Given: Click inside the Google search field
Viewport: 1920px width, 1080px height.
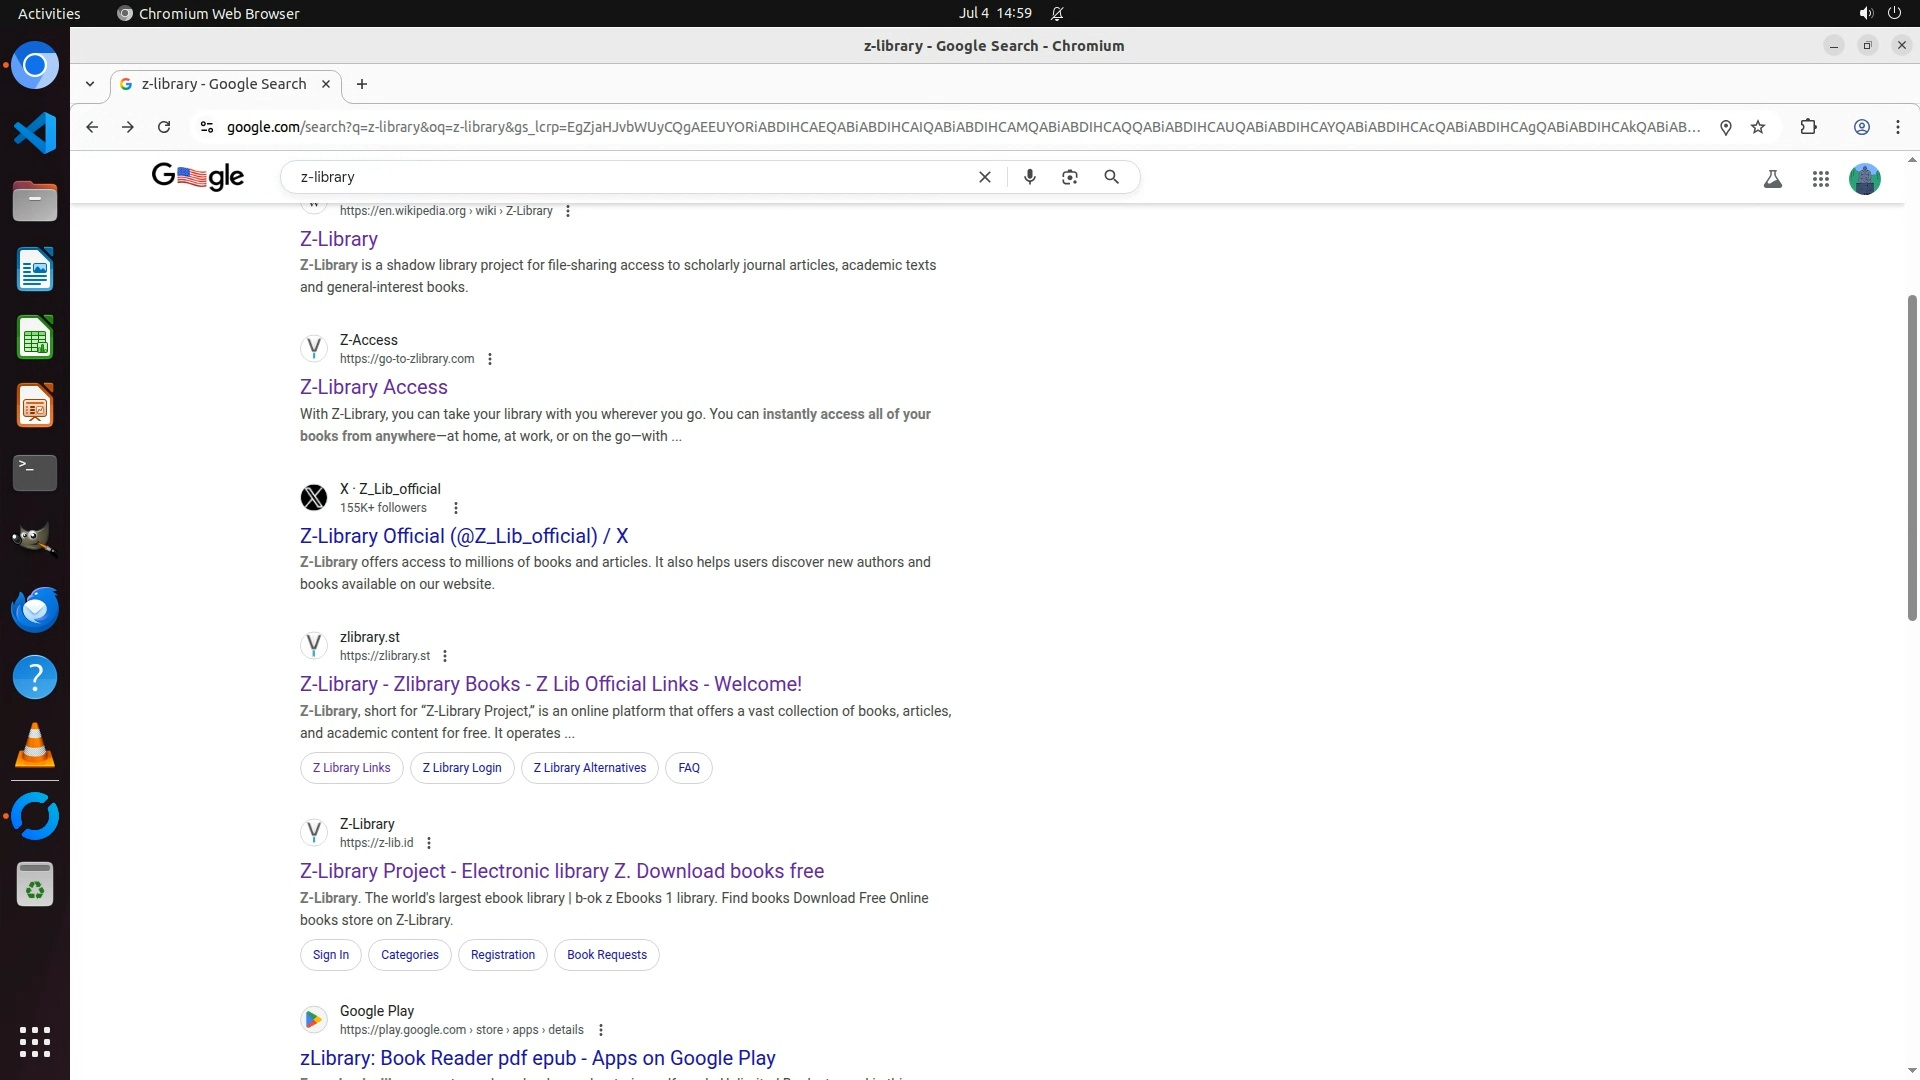Looking at the screenshot, I should [630, 177].
